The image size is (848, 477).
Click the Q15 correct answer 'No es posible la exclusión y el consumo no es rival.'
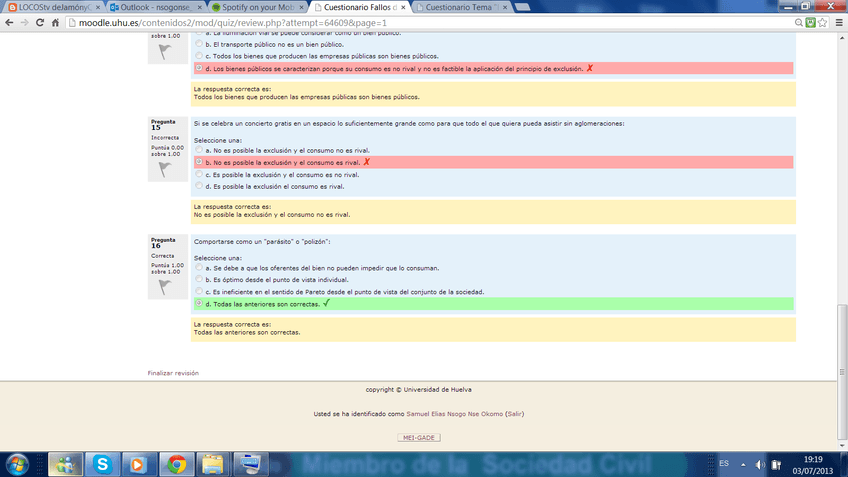pos(272,215)
